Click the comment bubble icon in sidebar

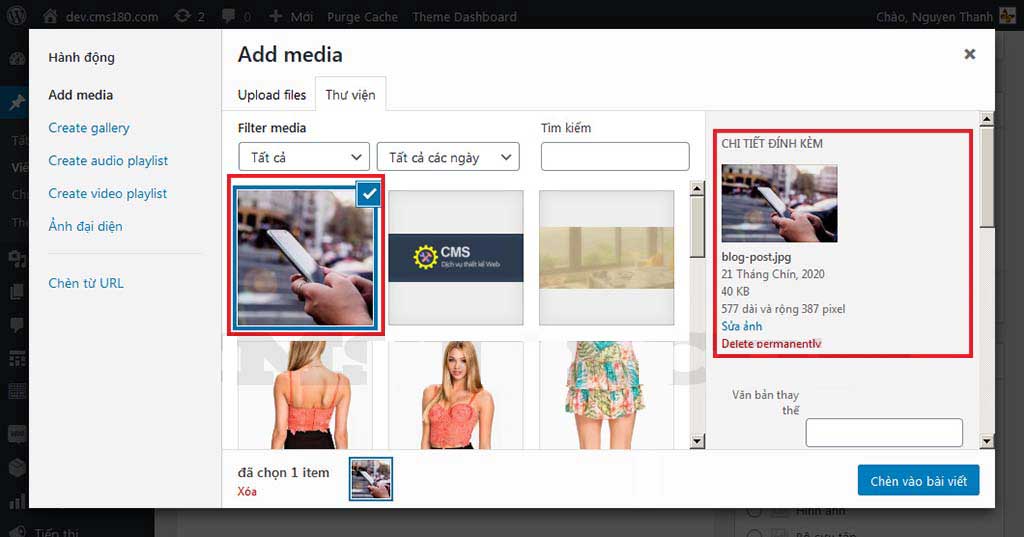[x=16, y=325]
